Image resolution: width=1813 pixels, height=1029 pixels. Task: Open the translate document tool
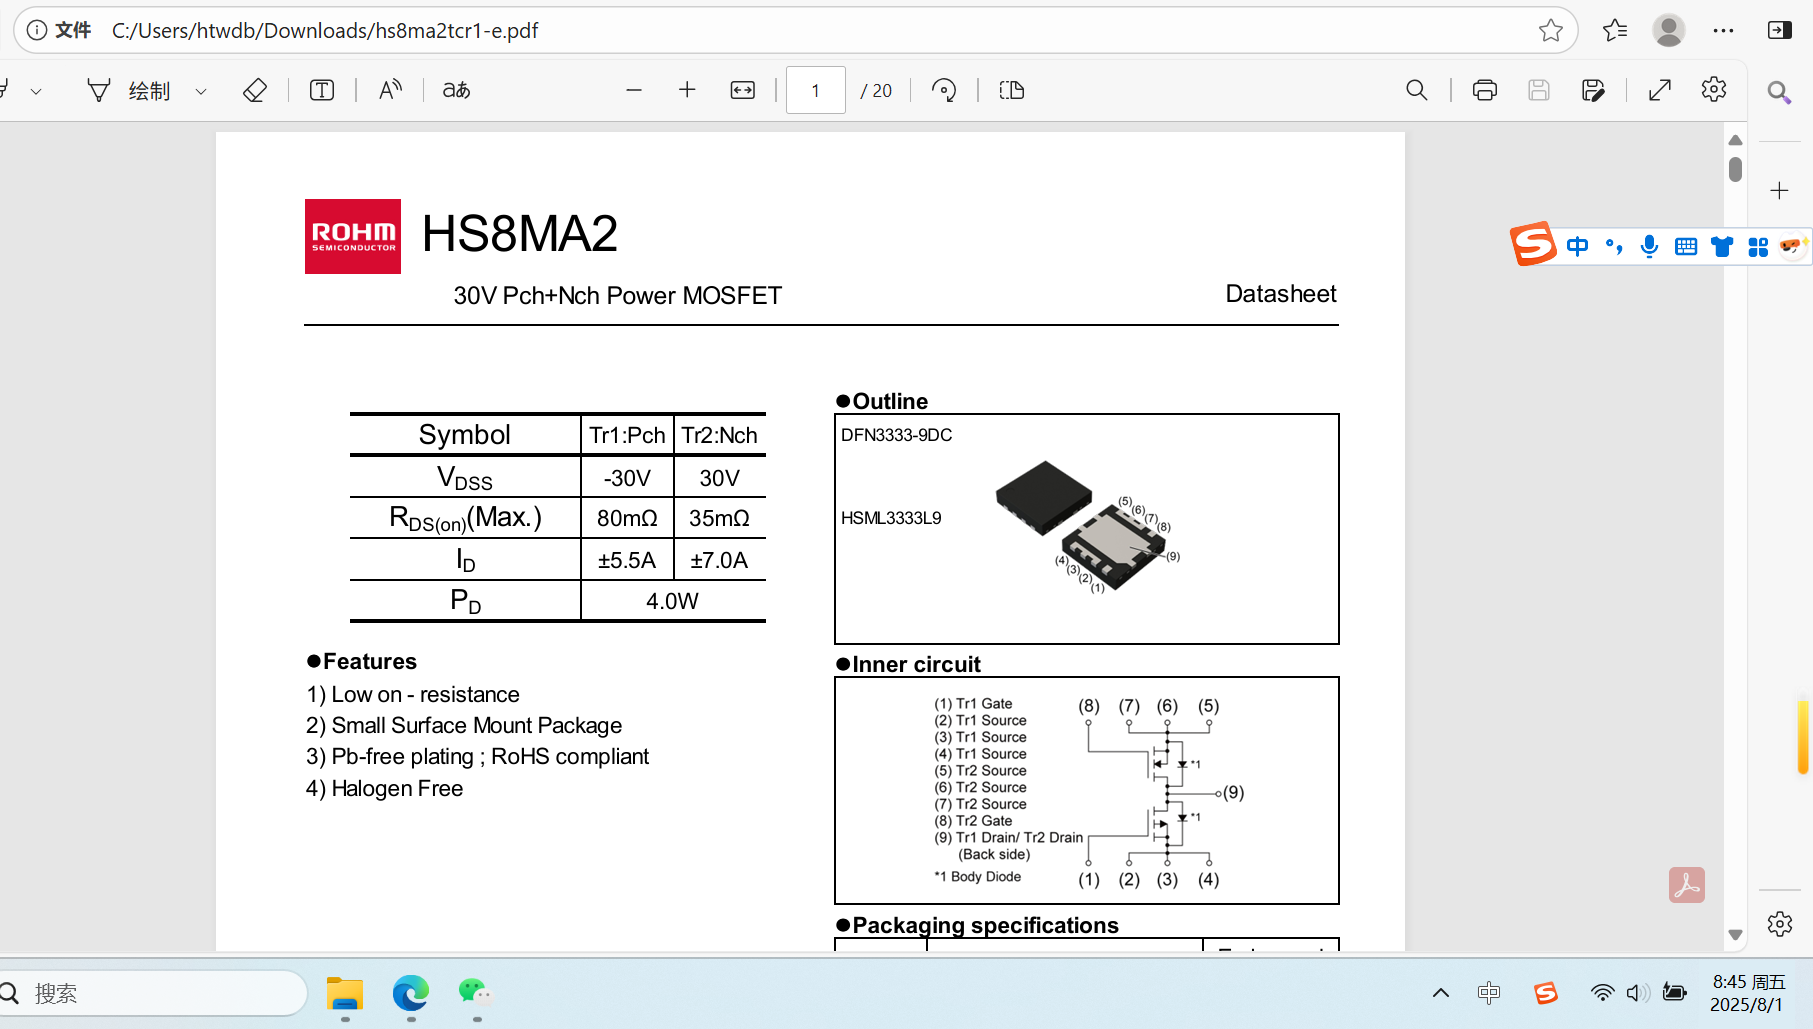457,91
